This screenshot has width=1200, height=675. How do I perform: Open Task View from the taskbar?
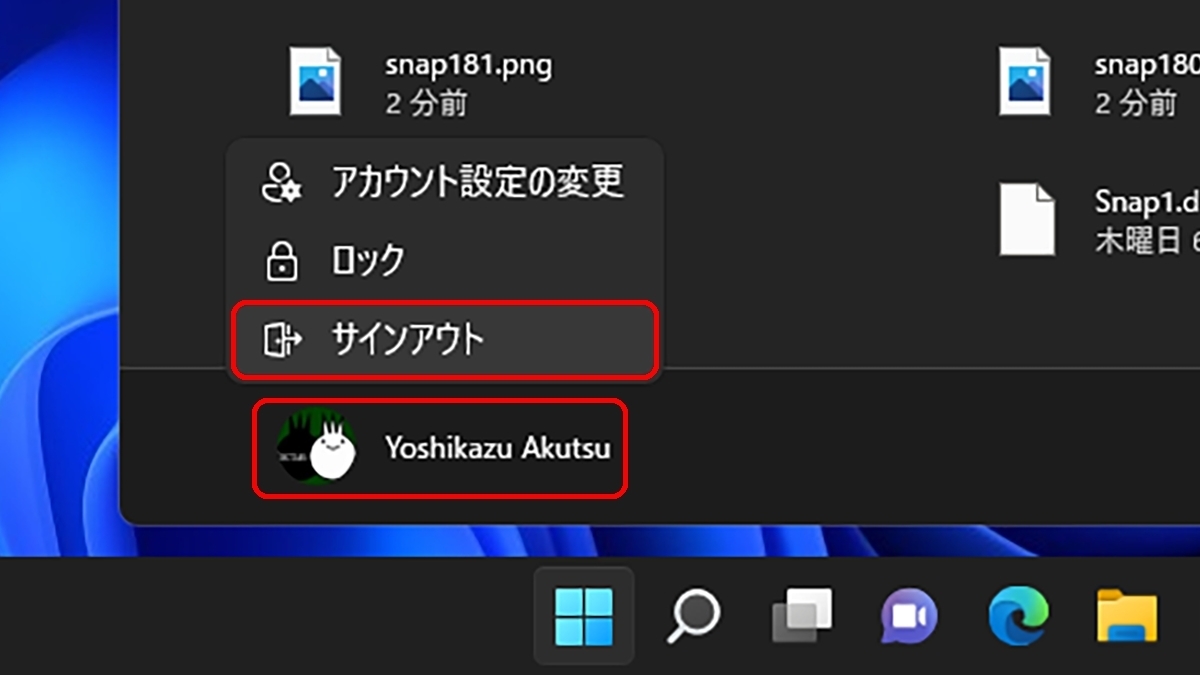pyautogui.click(x=802, y=616)
